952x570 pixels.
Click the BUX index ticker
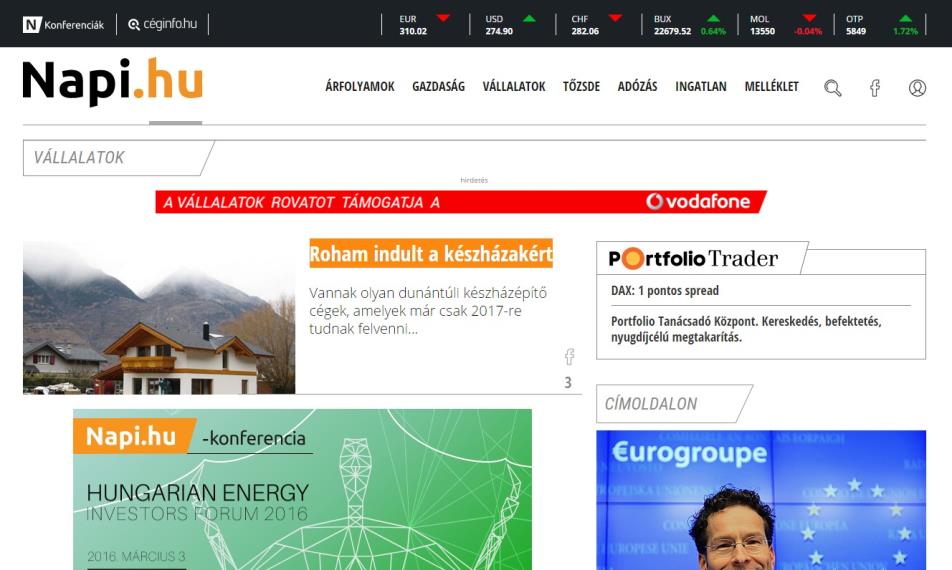[x=689, y=25]
